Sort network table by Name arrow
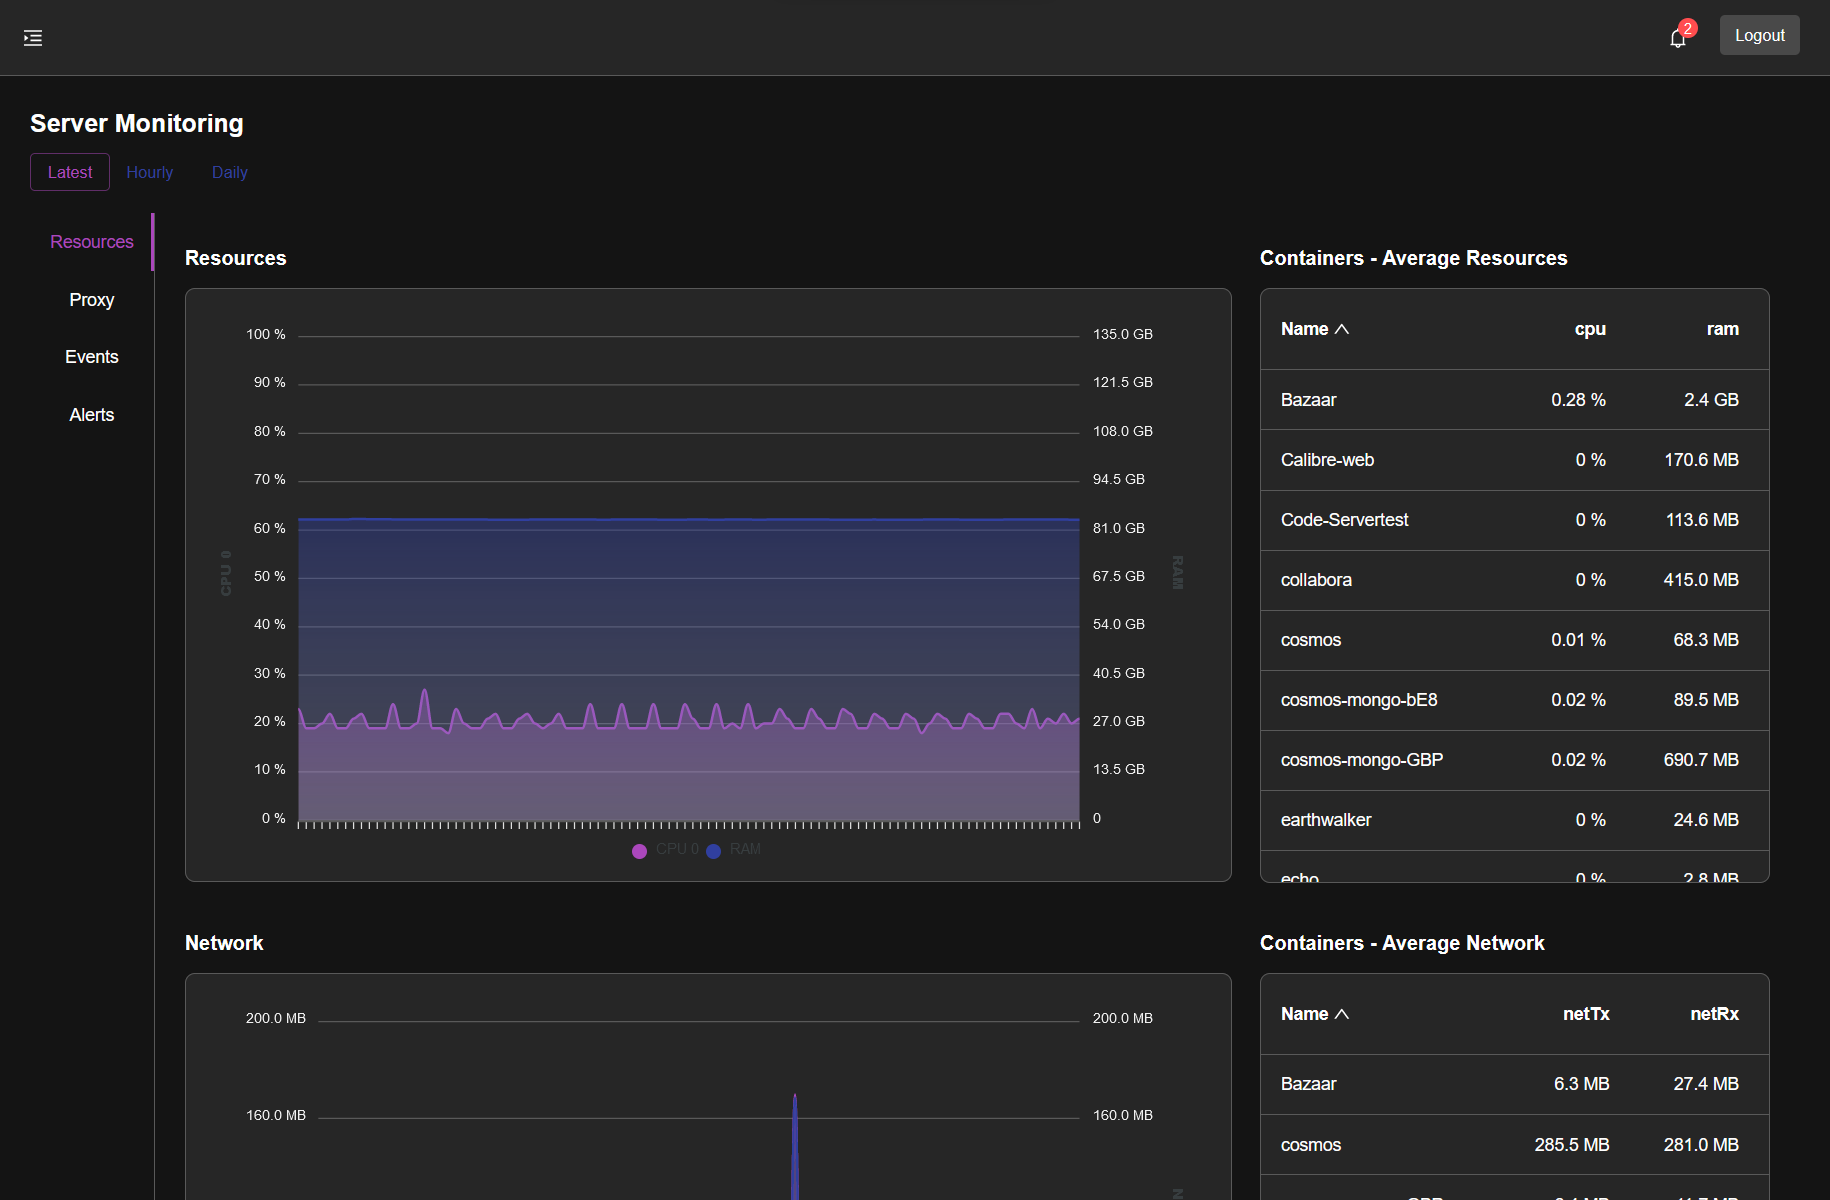This screenshot has height=1200, width=1830. (1342, 1014)
